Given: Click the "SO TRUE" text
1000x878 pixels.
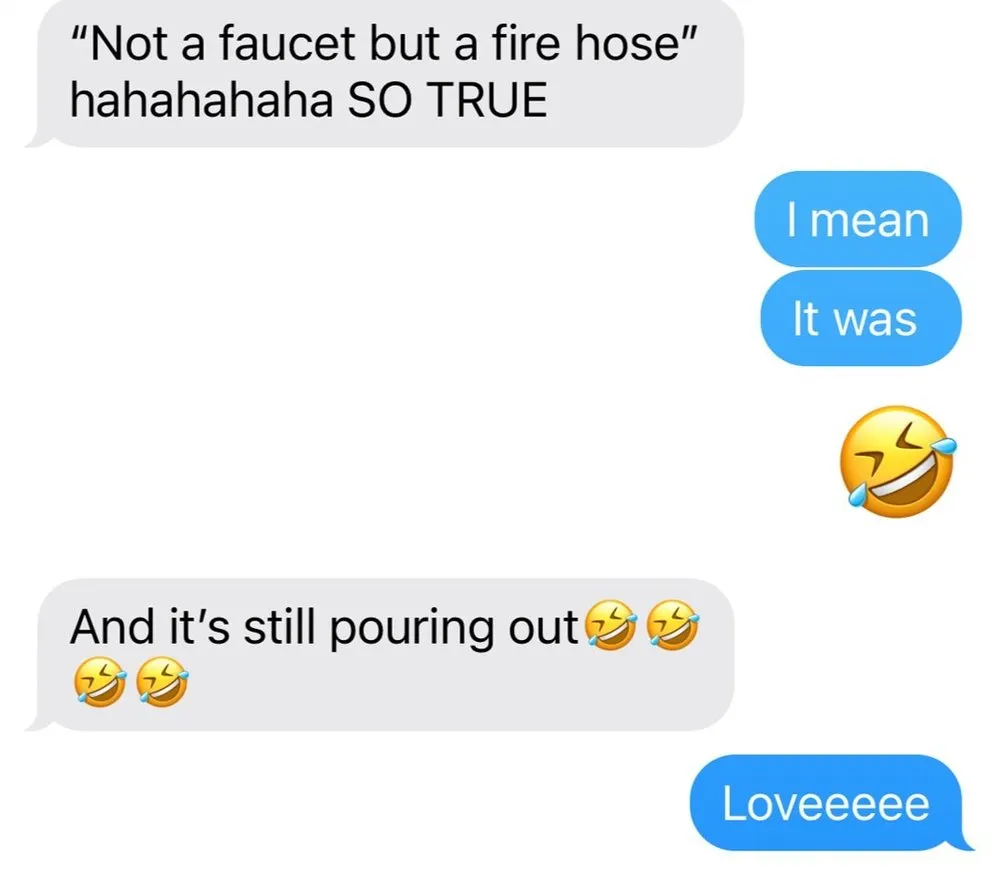Looking at the screenshot, I should pyautogui.click(x=447, y=101).
